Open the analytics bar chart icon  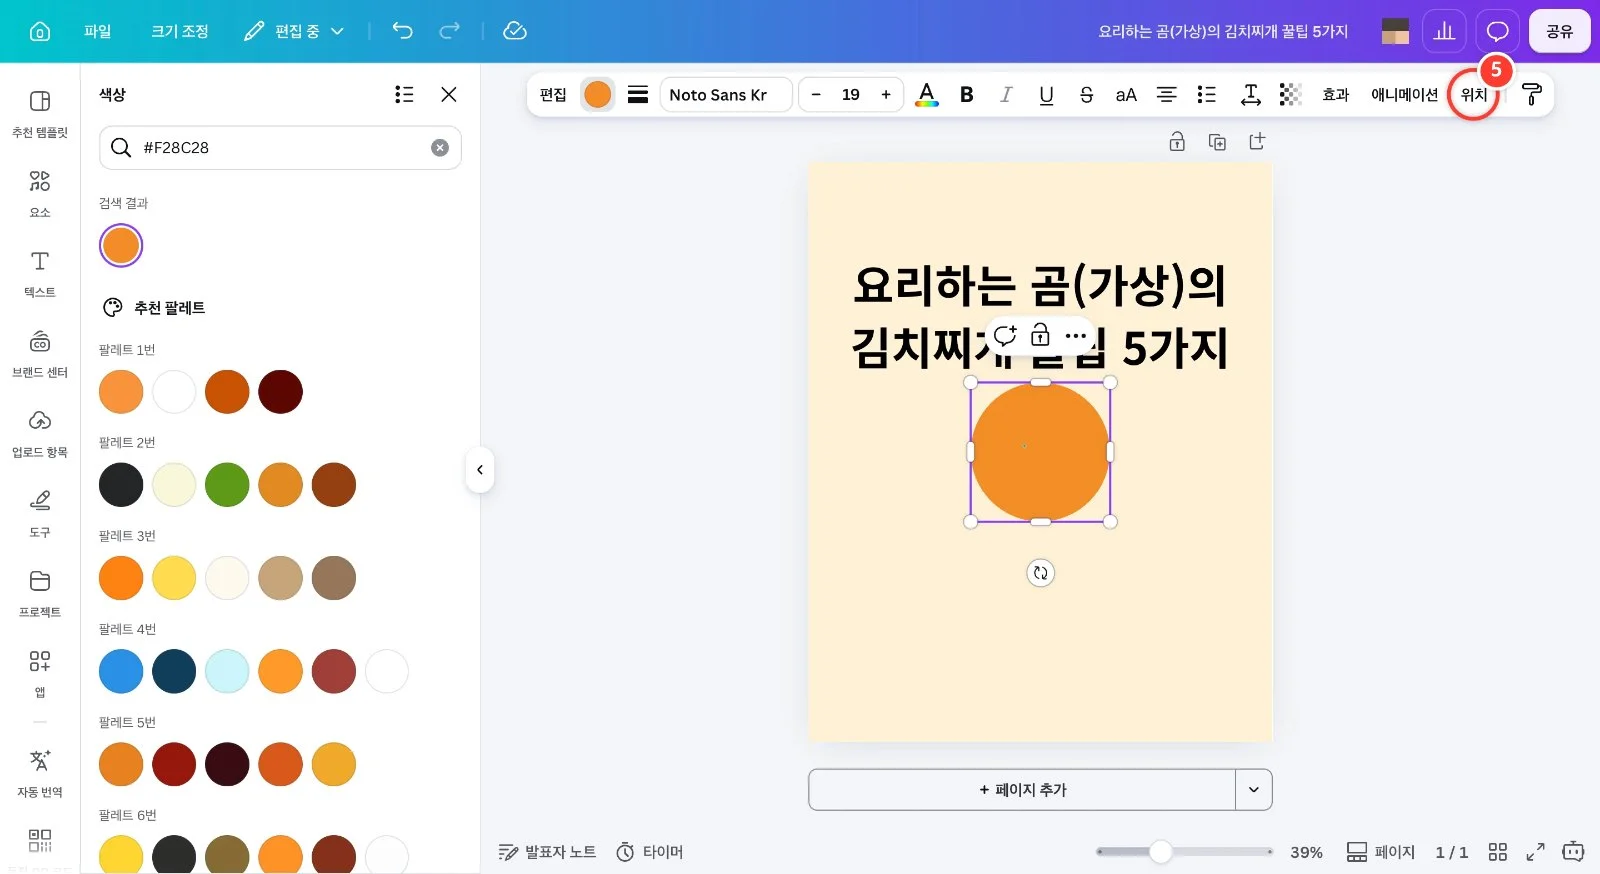(1444, 31)
